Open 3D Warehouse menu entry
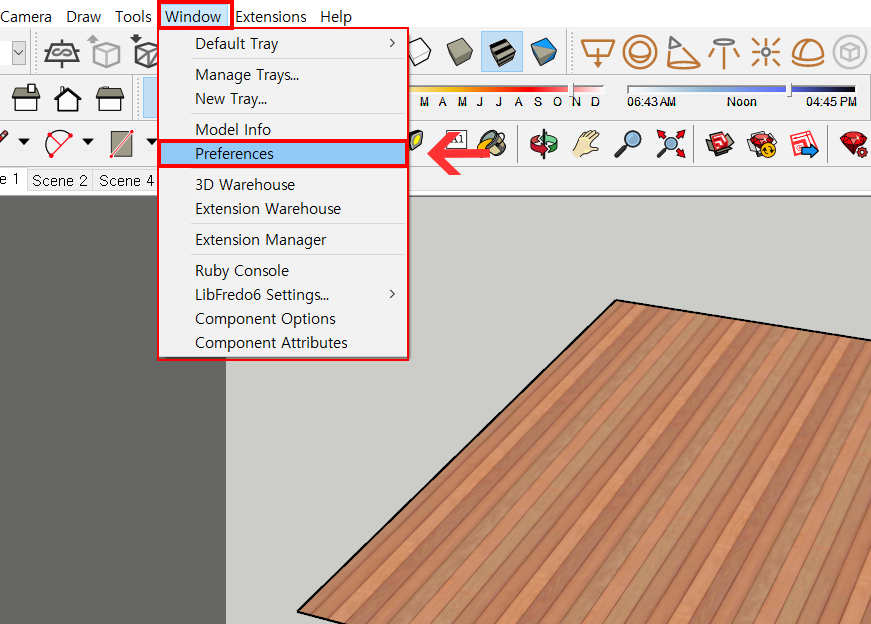 point(283,184)
